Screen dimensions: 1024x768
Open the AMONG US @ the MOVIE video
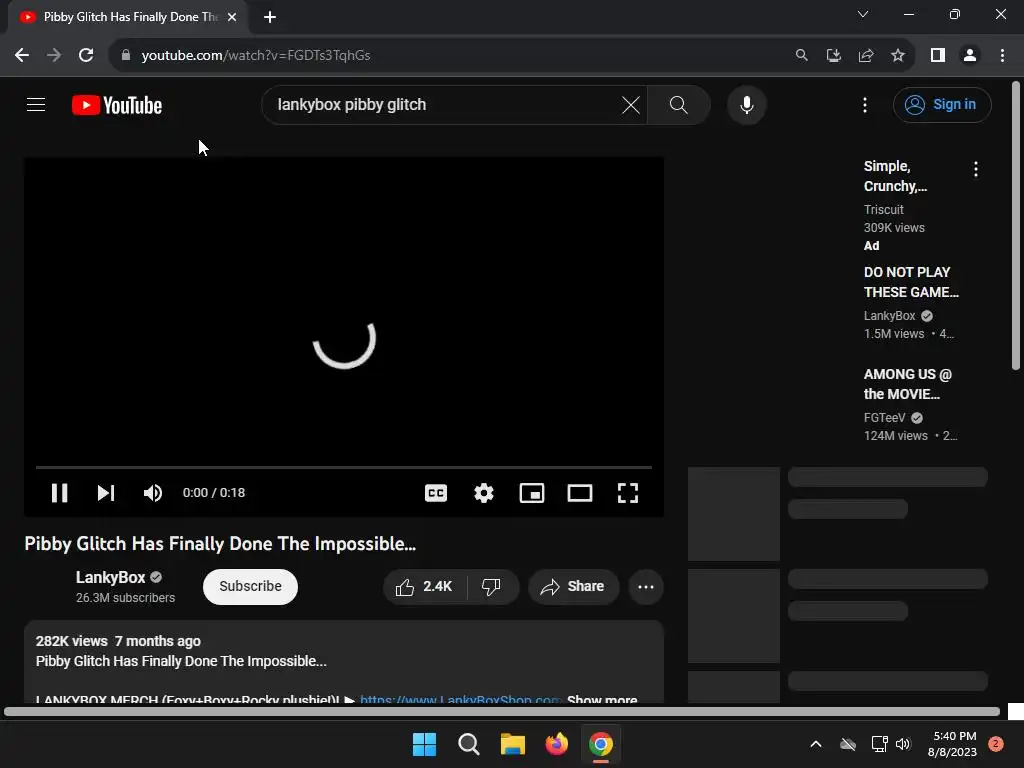(x=908, y=384)
